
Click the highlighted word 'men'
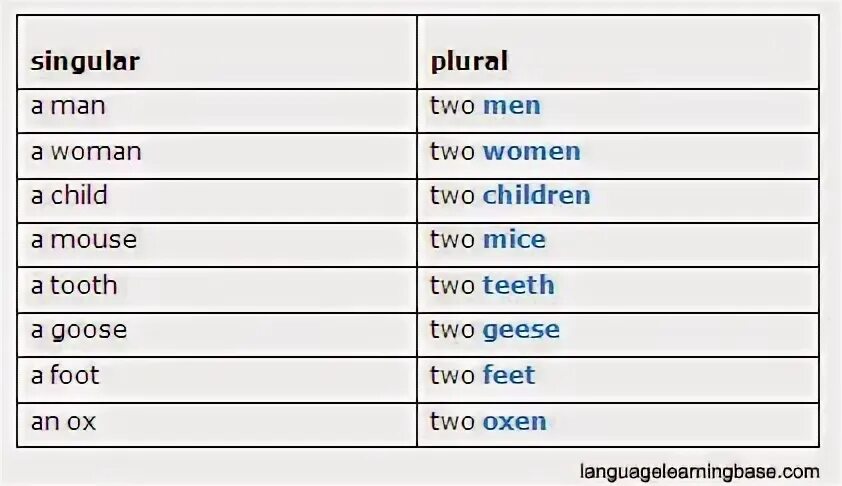(x=512, y=106)
